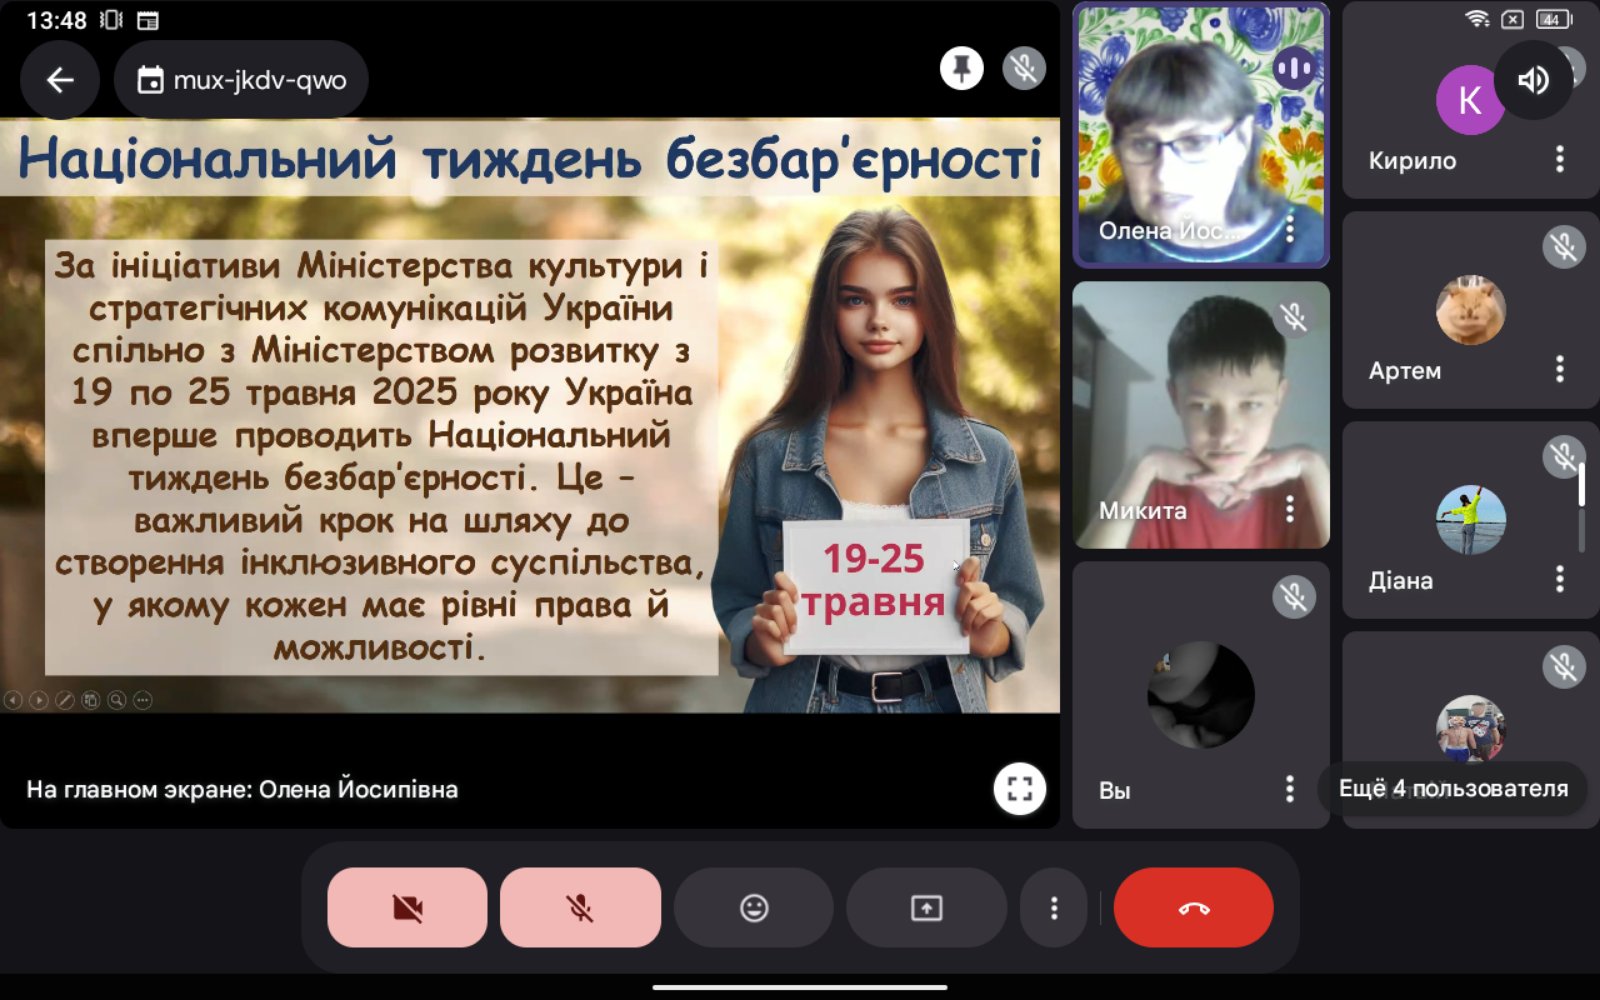Go to previous slide in the shared presentation
The height and width of the screenshot is (1000, 1600).
(13, 700)
